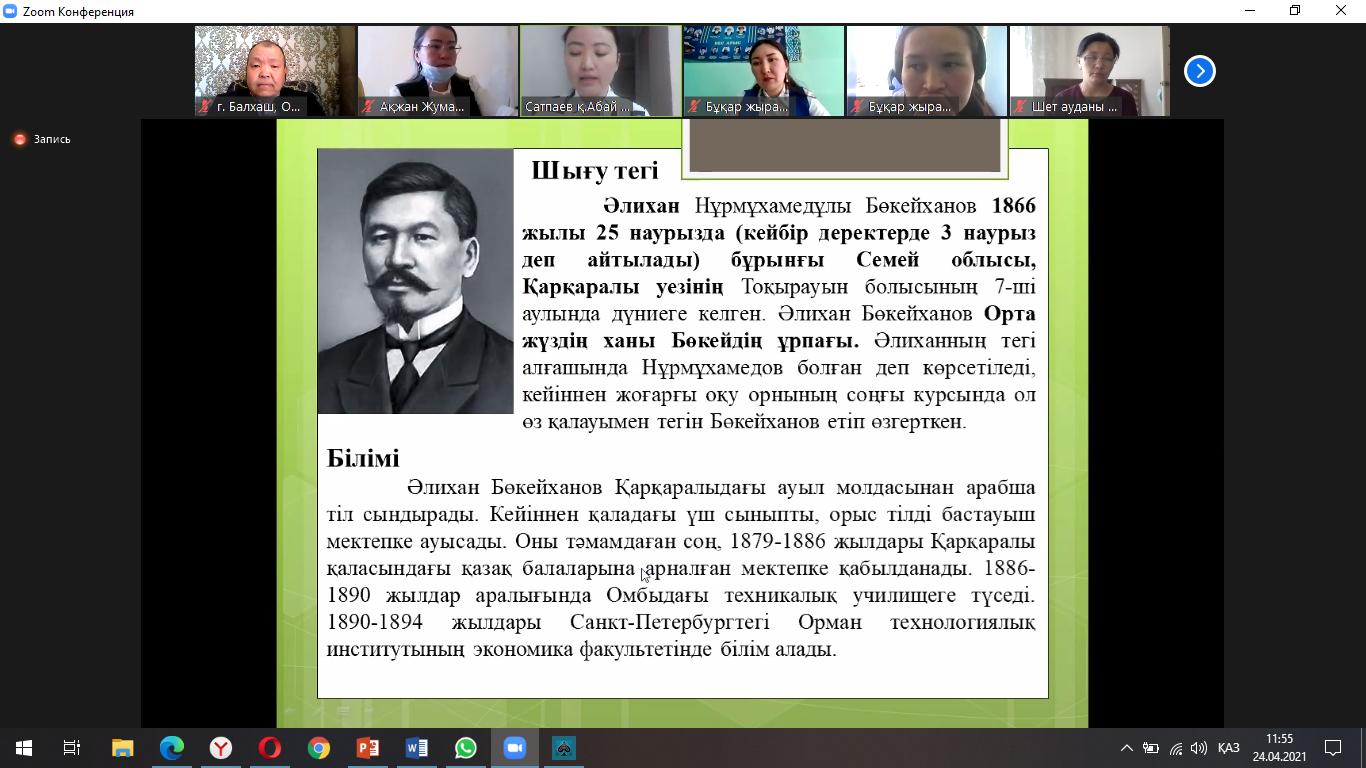
Task: Select the 'г. Балхаш' participant video thumbnail
Action: [275, 71]
